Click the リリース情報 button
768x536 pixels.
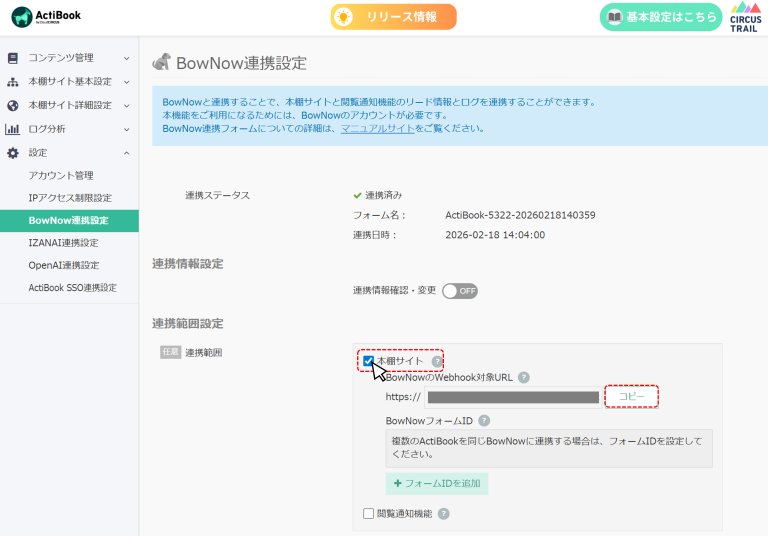393,17
